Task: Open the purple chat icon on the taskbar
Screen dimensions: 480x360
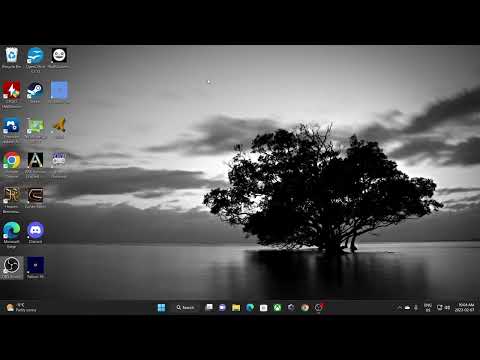Action: coord(222,308)
